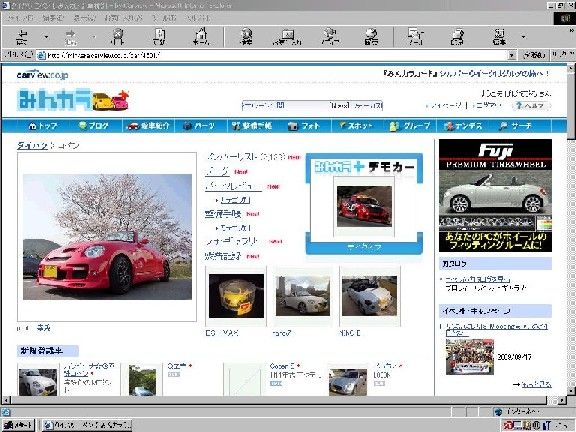The height and width of the screenshot is (432, 576).
Task: Open the ブログ item in the blue navigation bar
Action: [94, 126]
